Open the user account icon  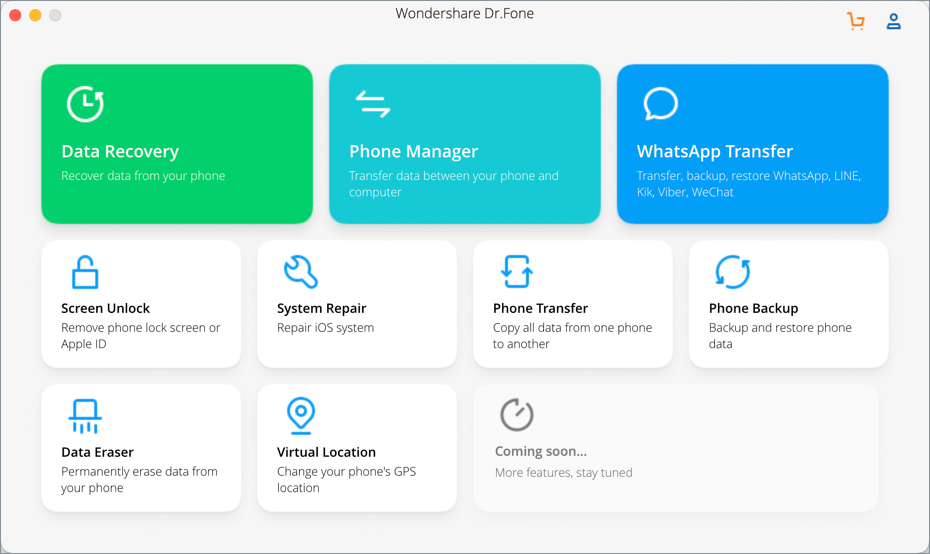893,21
